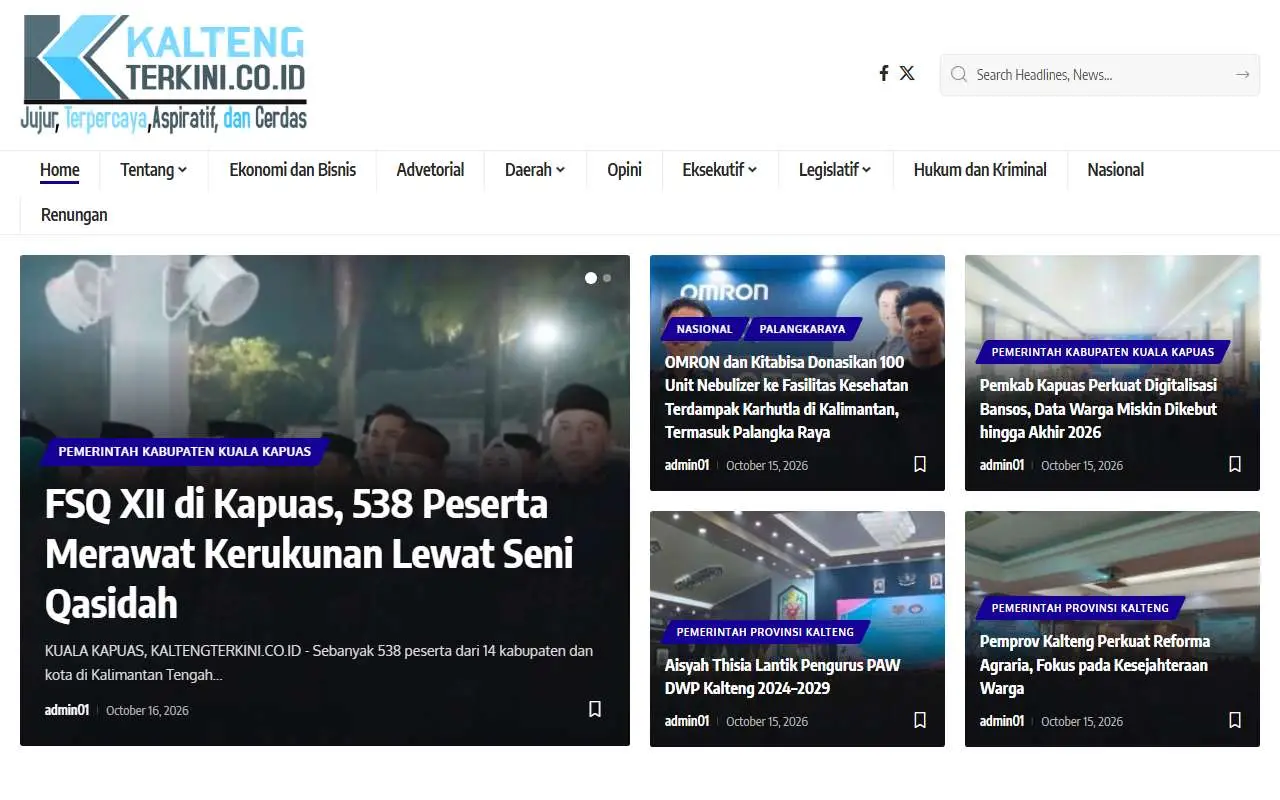Select the first slider dot
This screenshot has width=1280, height=800.
coord(591,278)
